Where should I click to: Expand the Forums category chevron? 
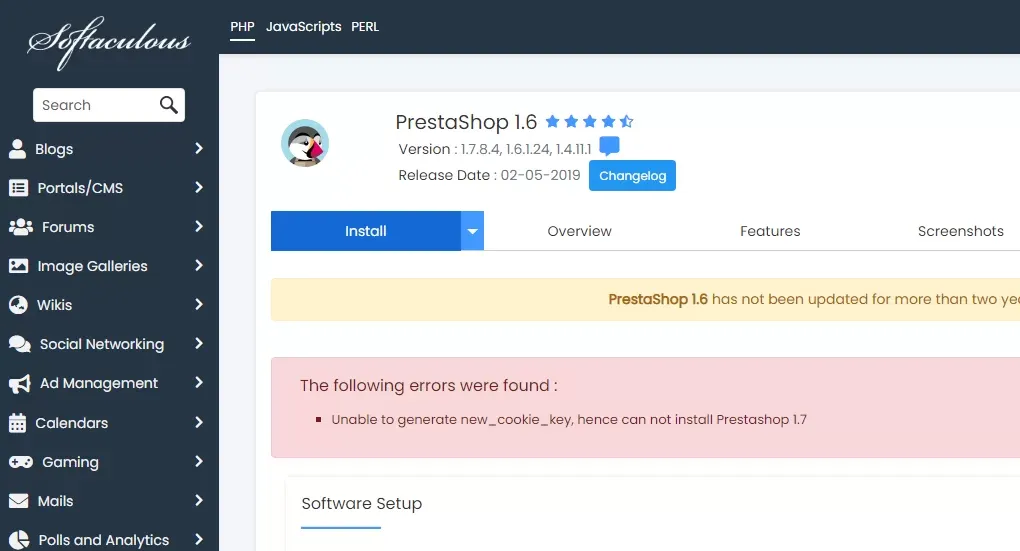point(198,226)
